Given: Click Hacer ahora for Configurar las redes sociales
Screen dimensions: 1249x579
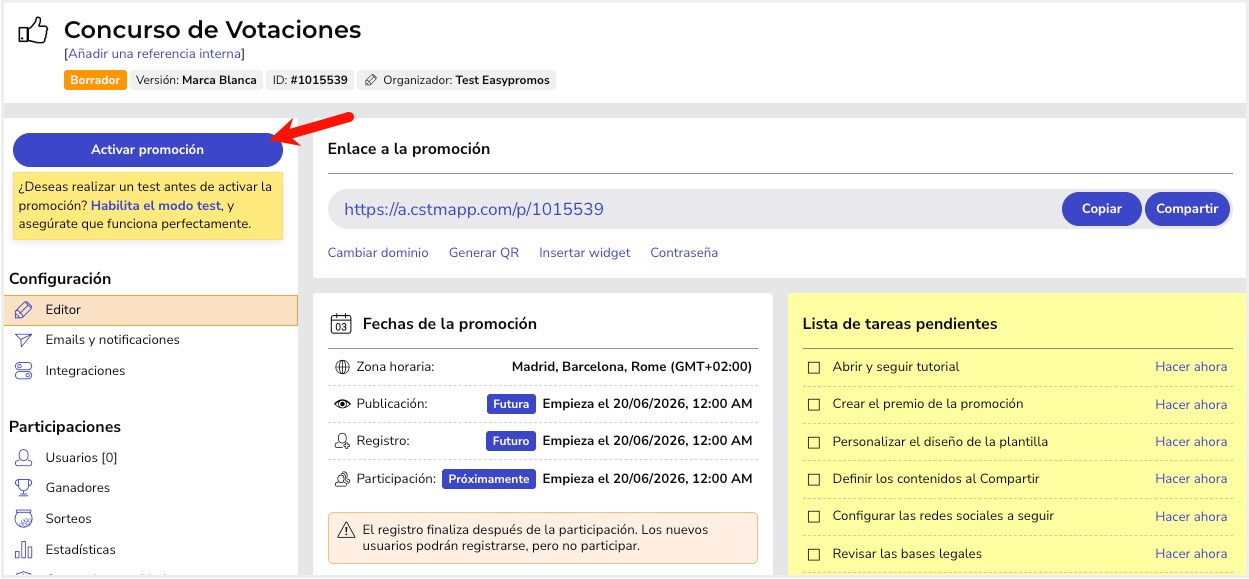Looking at the screenshot, I should tap(1191, 517).
